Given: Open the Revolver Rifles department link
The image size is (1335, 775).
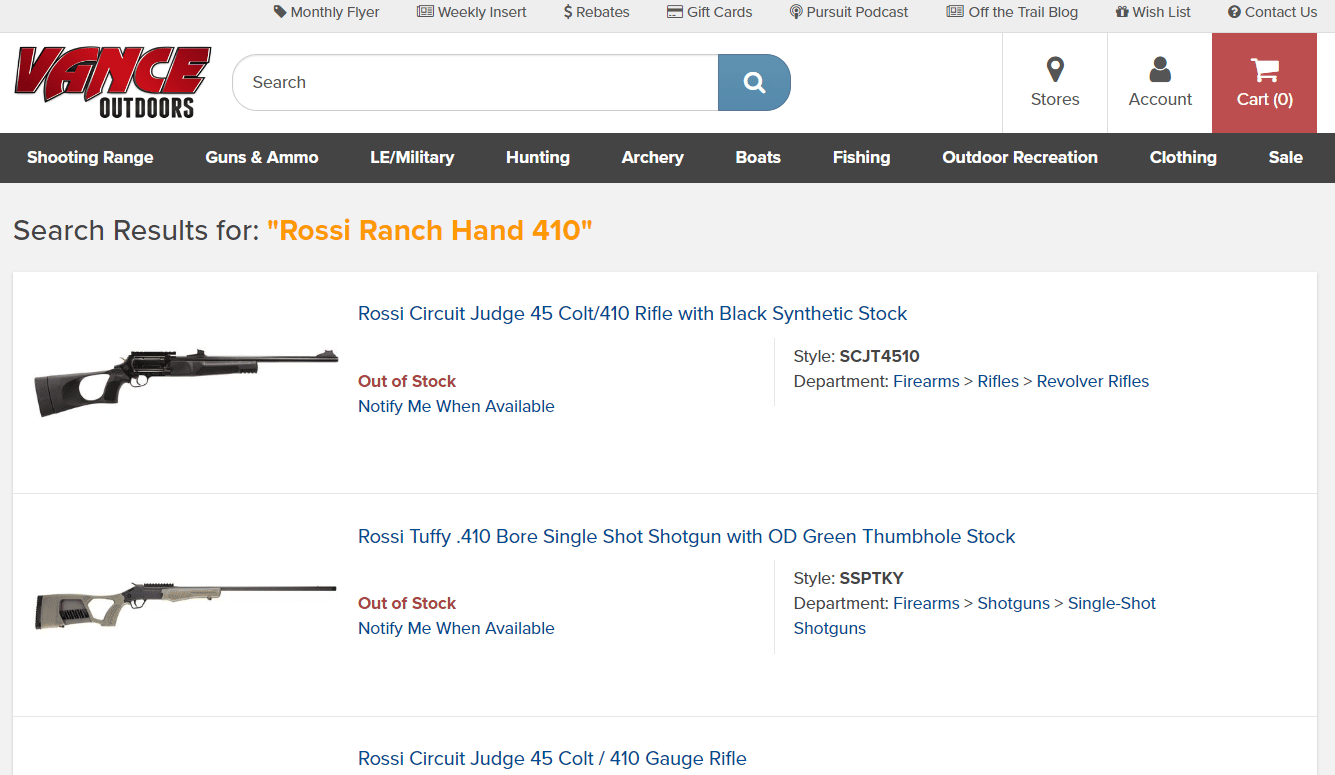Looking at the screenshot, I should [1093, 381].
